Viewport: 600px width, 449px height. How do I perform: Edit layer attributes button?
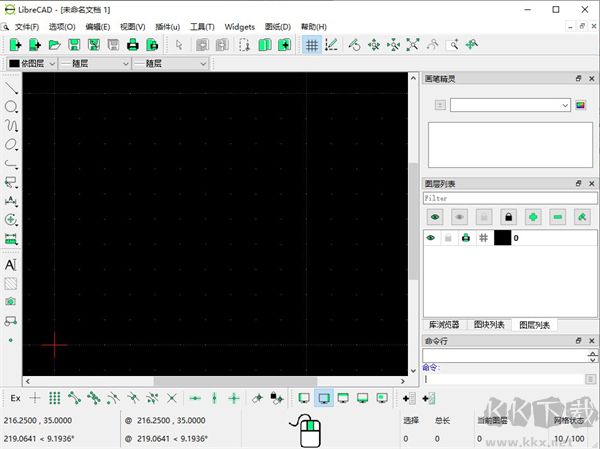tap(582, 217)
